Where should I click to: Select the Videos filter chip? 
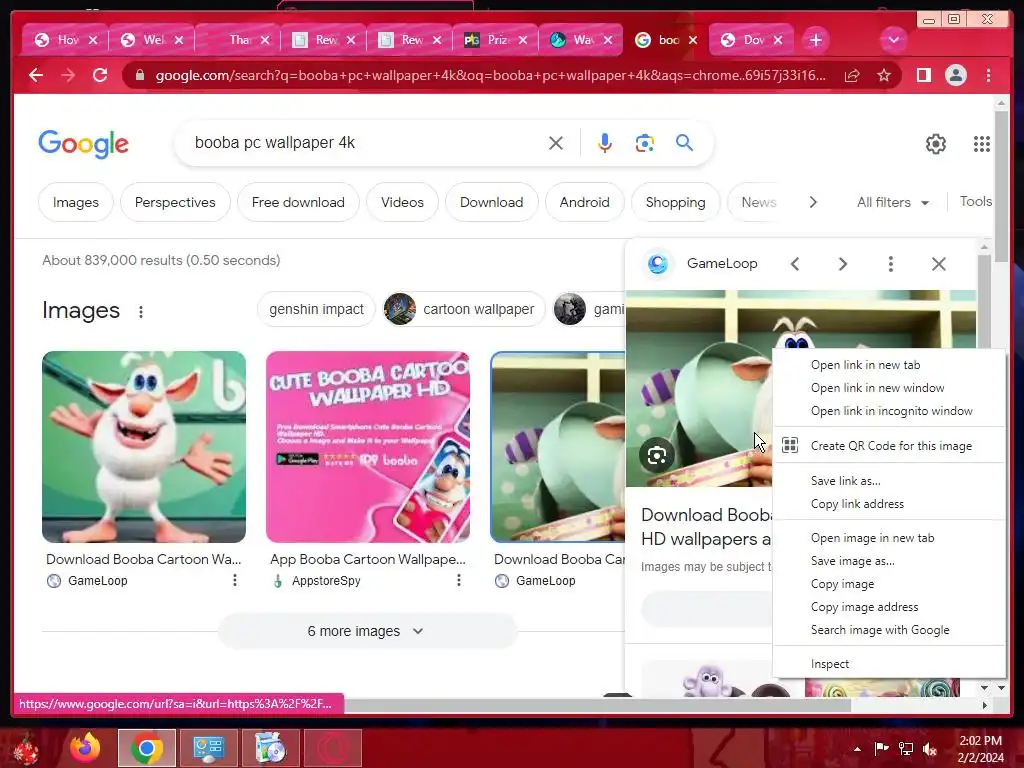402,202
